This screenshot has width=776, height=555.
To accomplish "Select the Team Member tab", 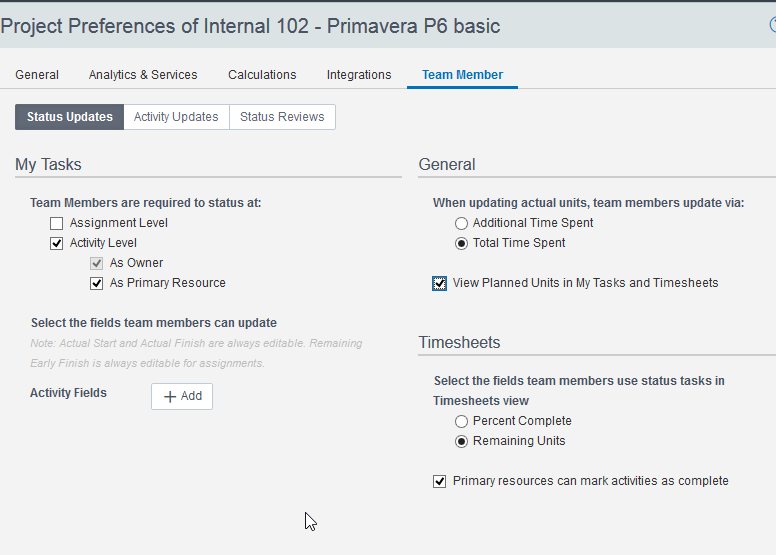I will (x=462, y=75).
